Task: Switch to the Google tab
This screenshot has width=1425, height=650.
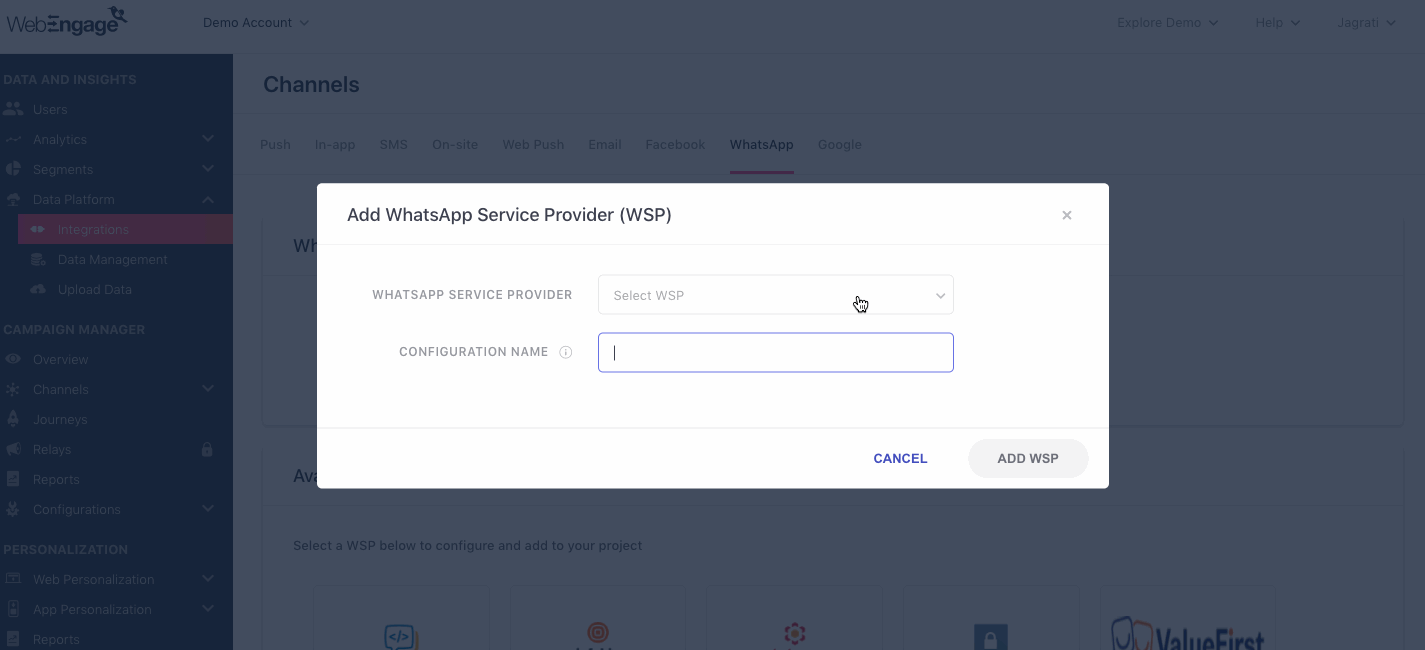Action: point(839,144)
